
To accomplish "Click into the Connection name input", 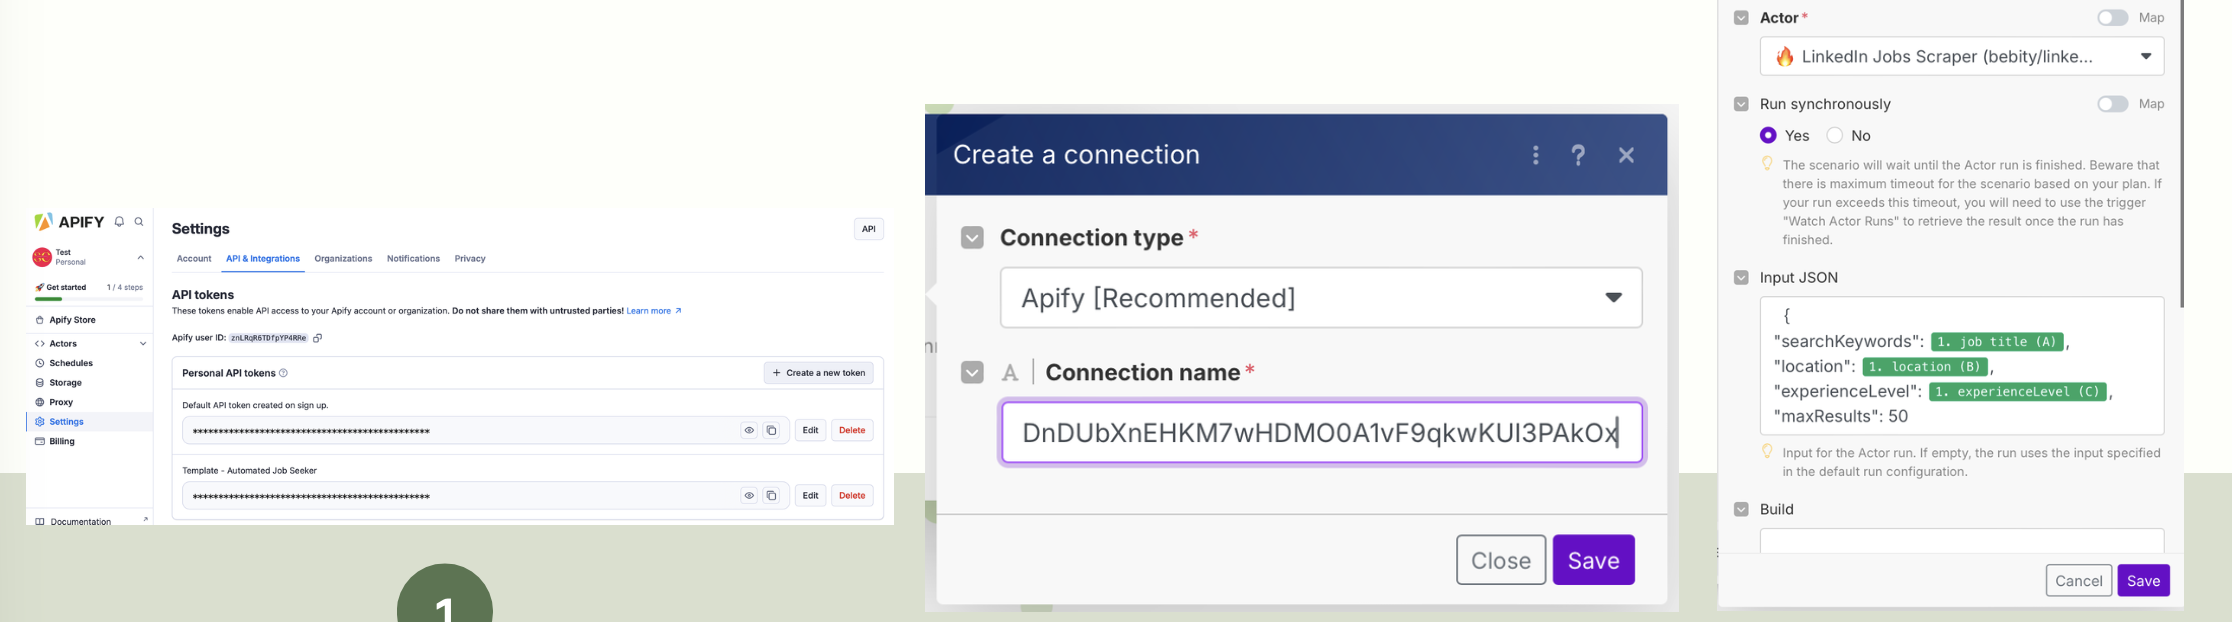I will tap(1321, 433).
